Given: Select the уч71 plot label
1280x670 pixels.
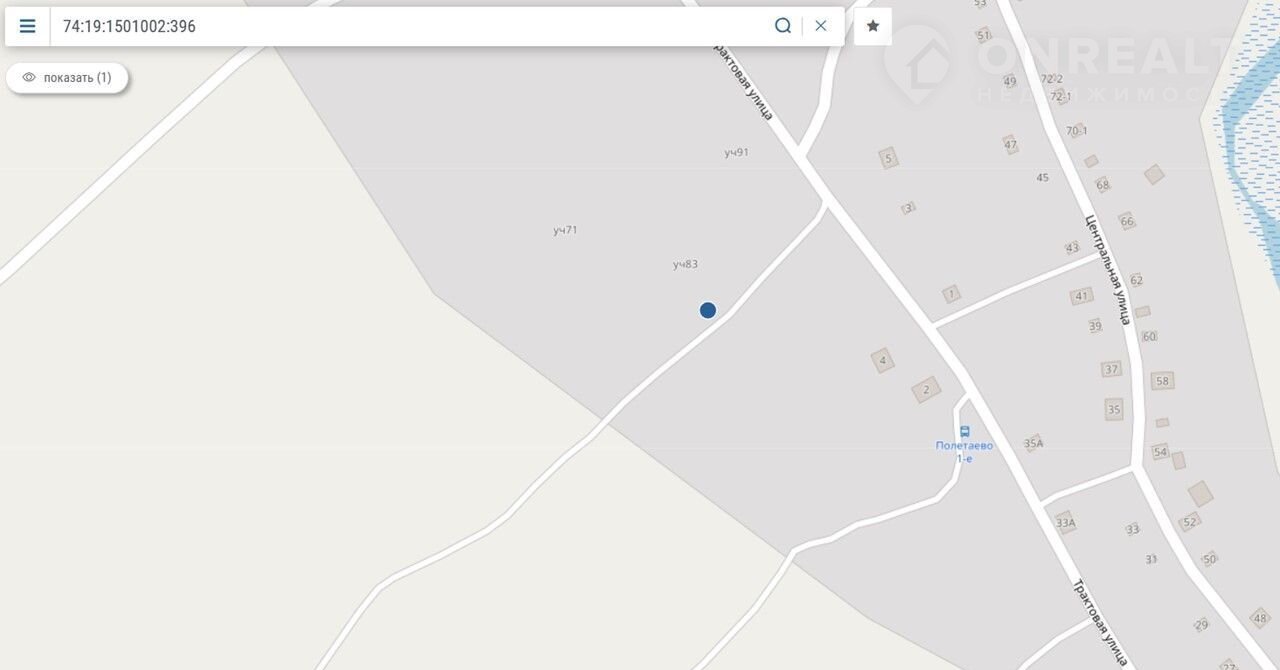Looking at the screenshot, I should (x=566, y=230).
